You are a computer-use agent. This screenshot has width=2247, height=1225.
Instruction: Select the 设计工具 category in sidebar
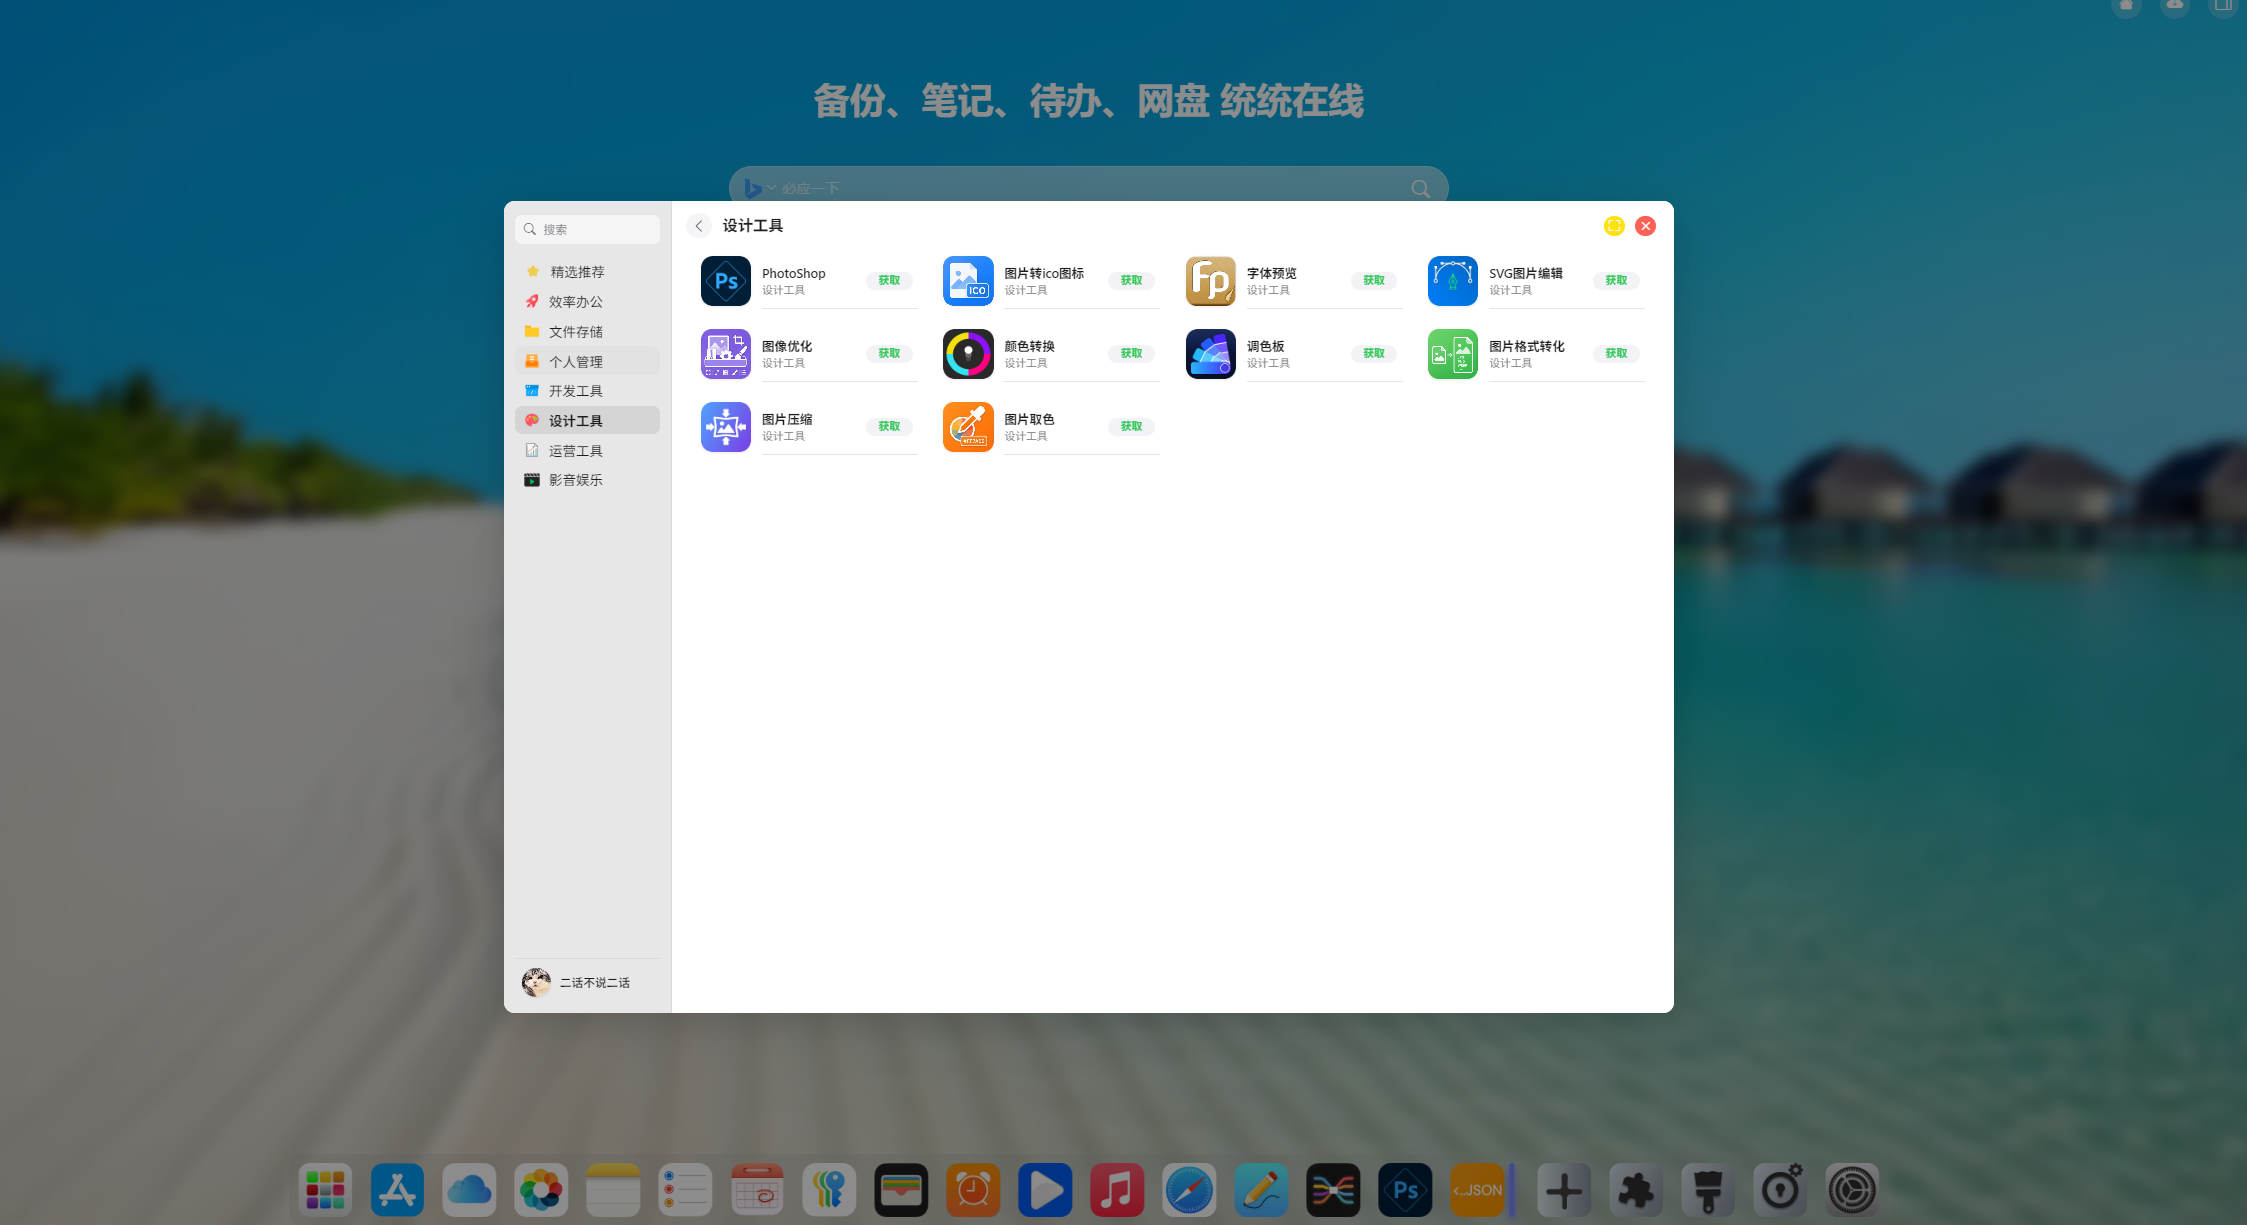pos(587,421)
